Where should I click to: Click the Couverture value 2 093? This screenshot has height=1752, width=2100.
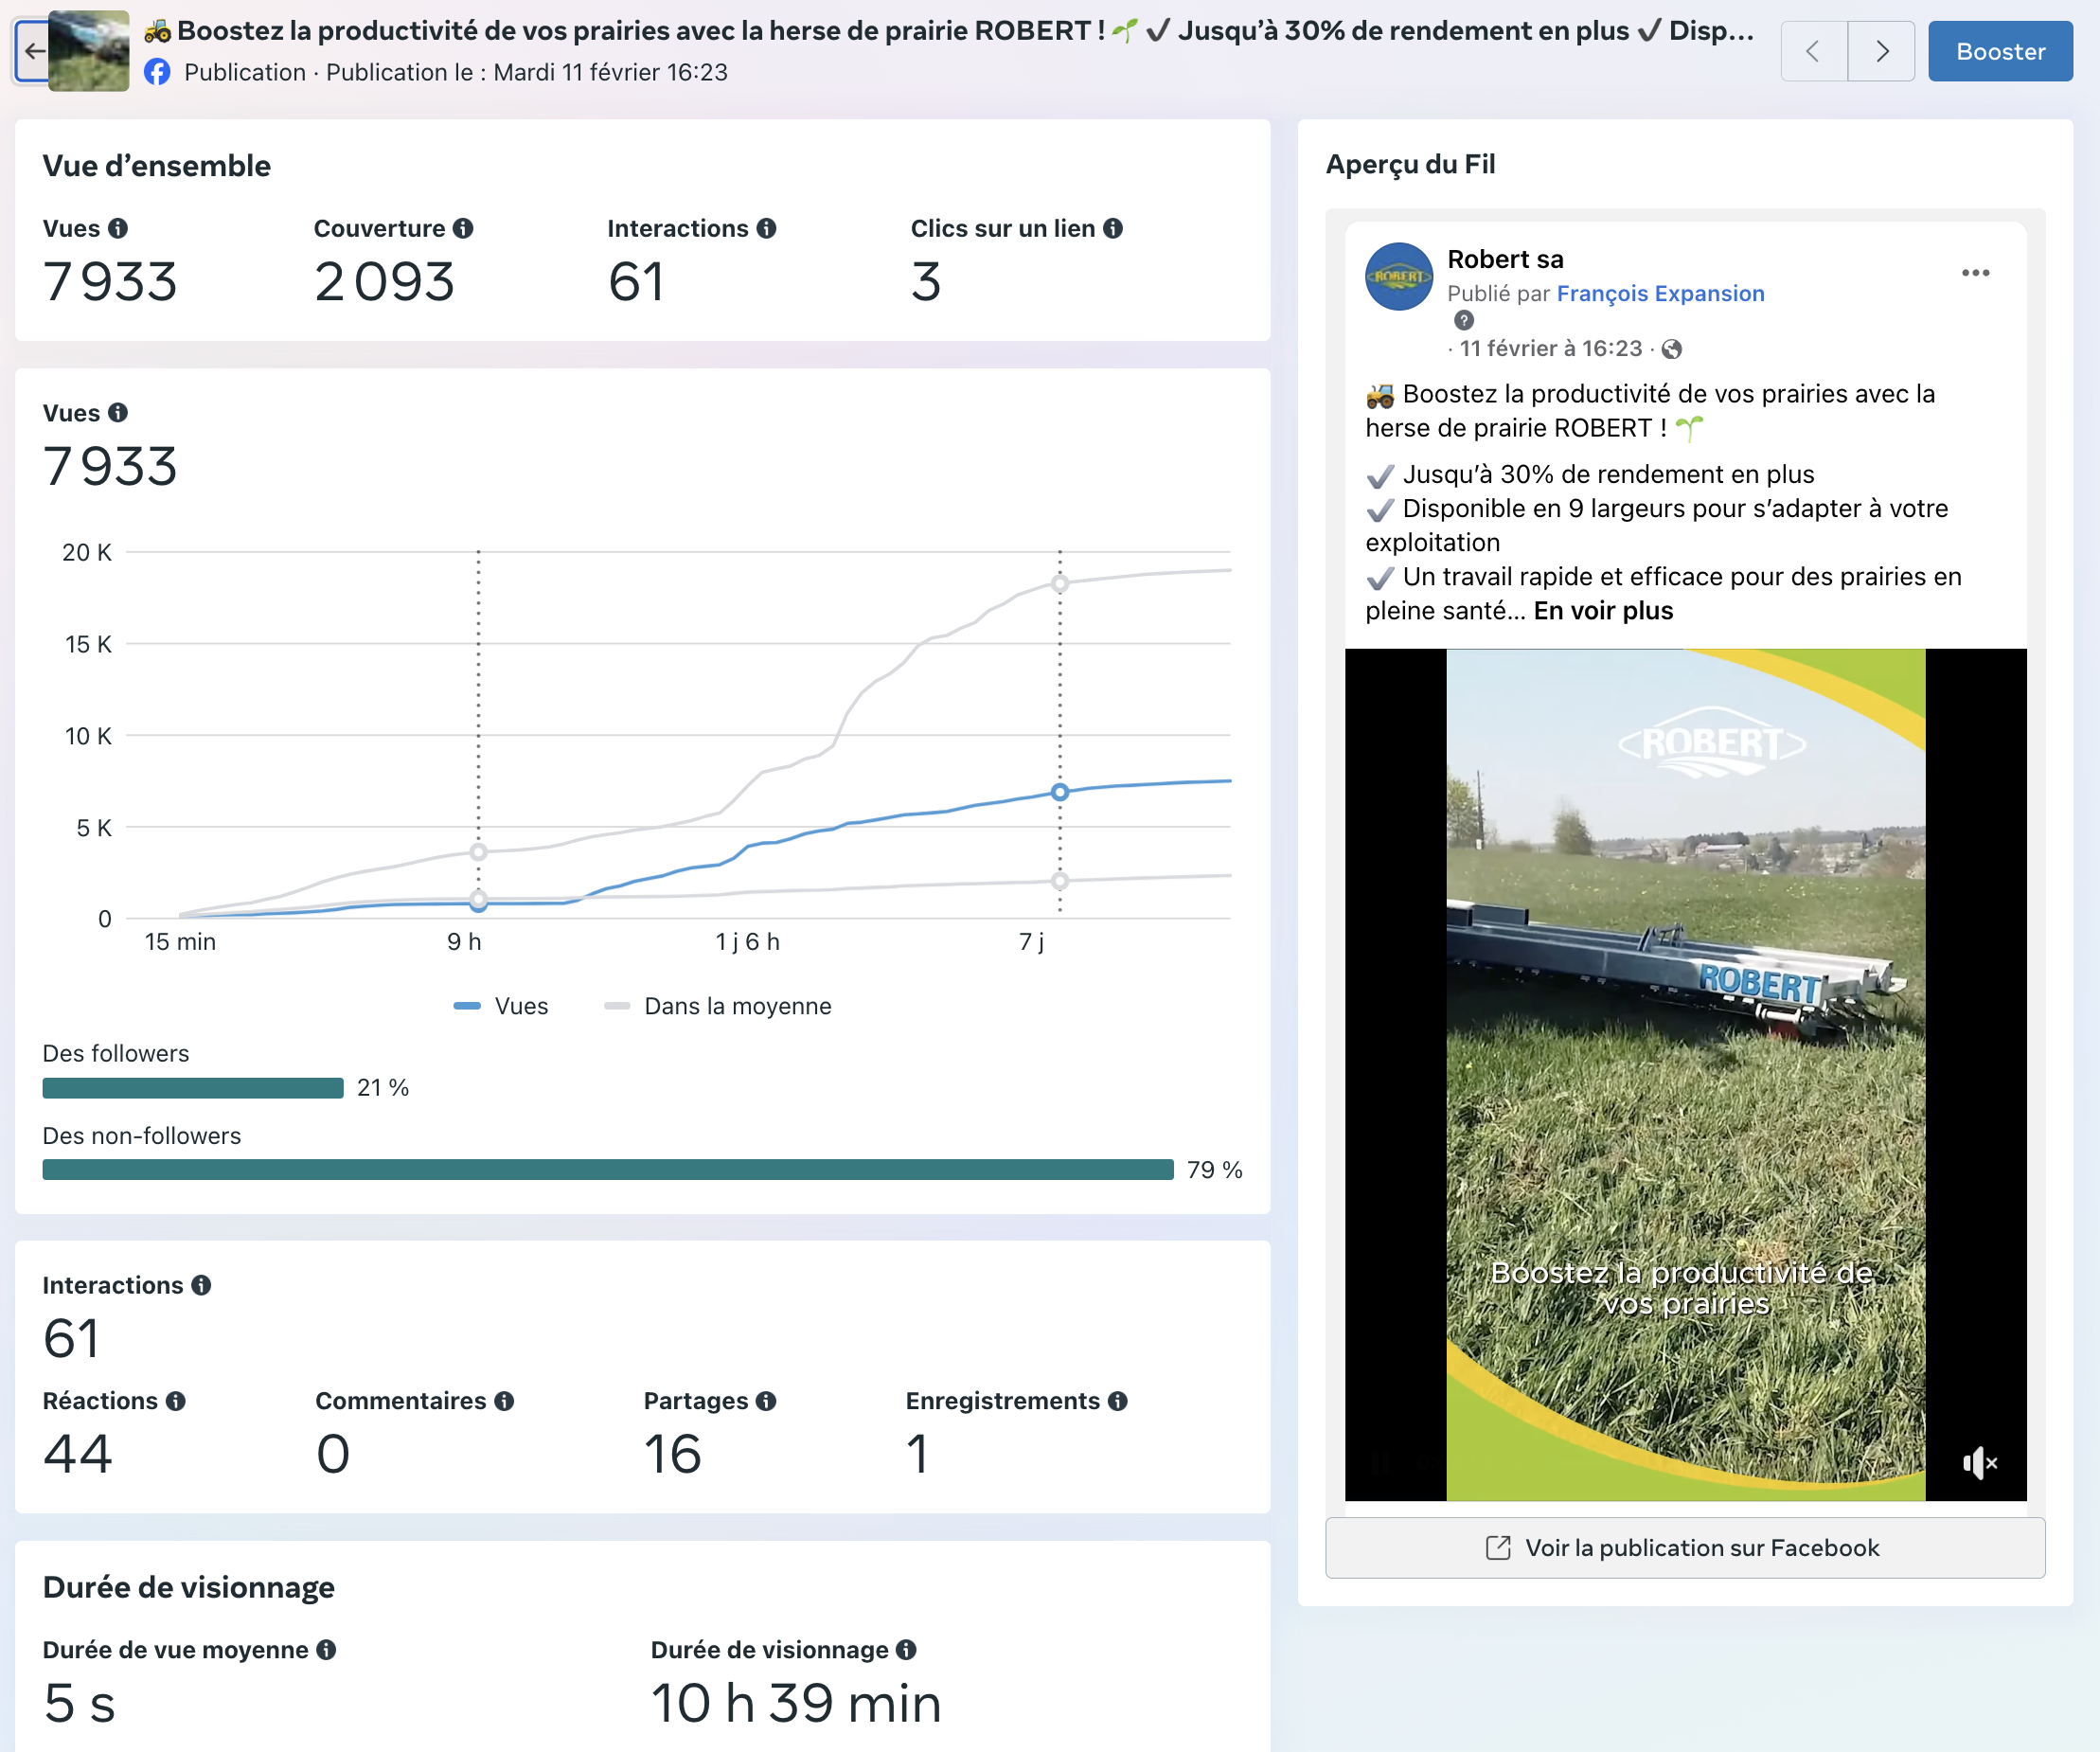coord(385,282)
